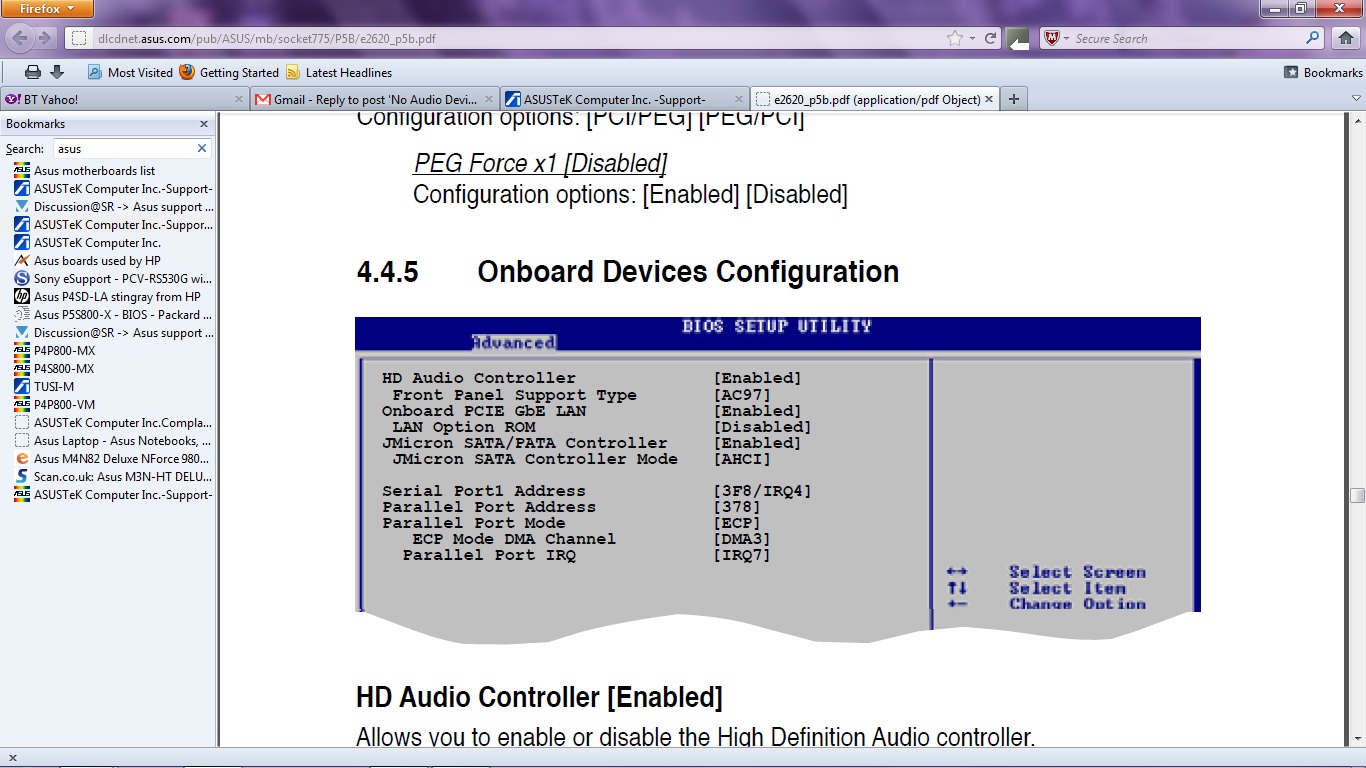Open the Getting Started bookmark

coord(229,72)
